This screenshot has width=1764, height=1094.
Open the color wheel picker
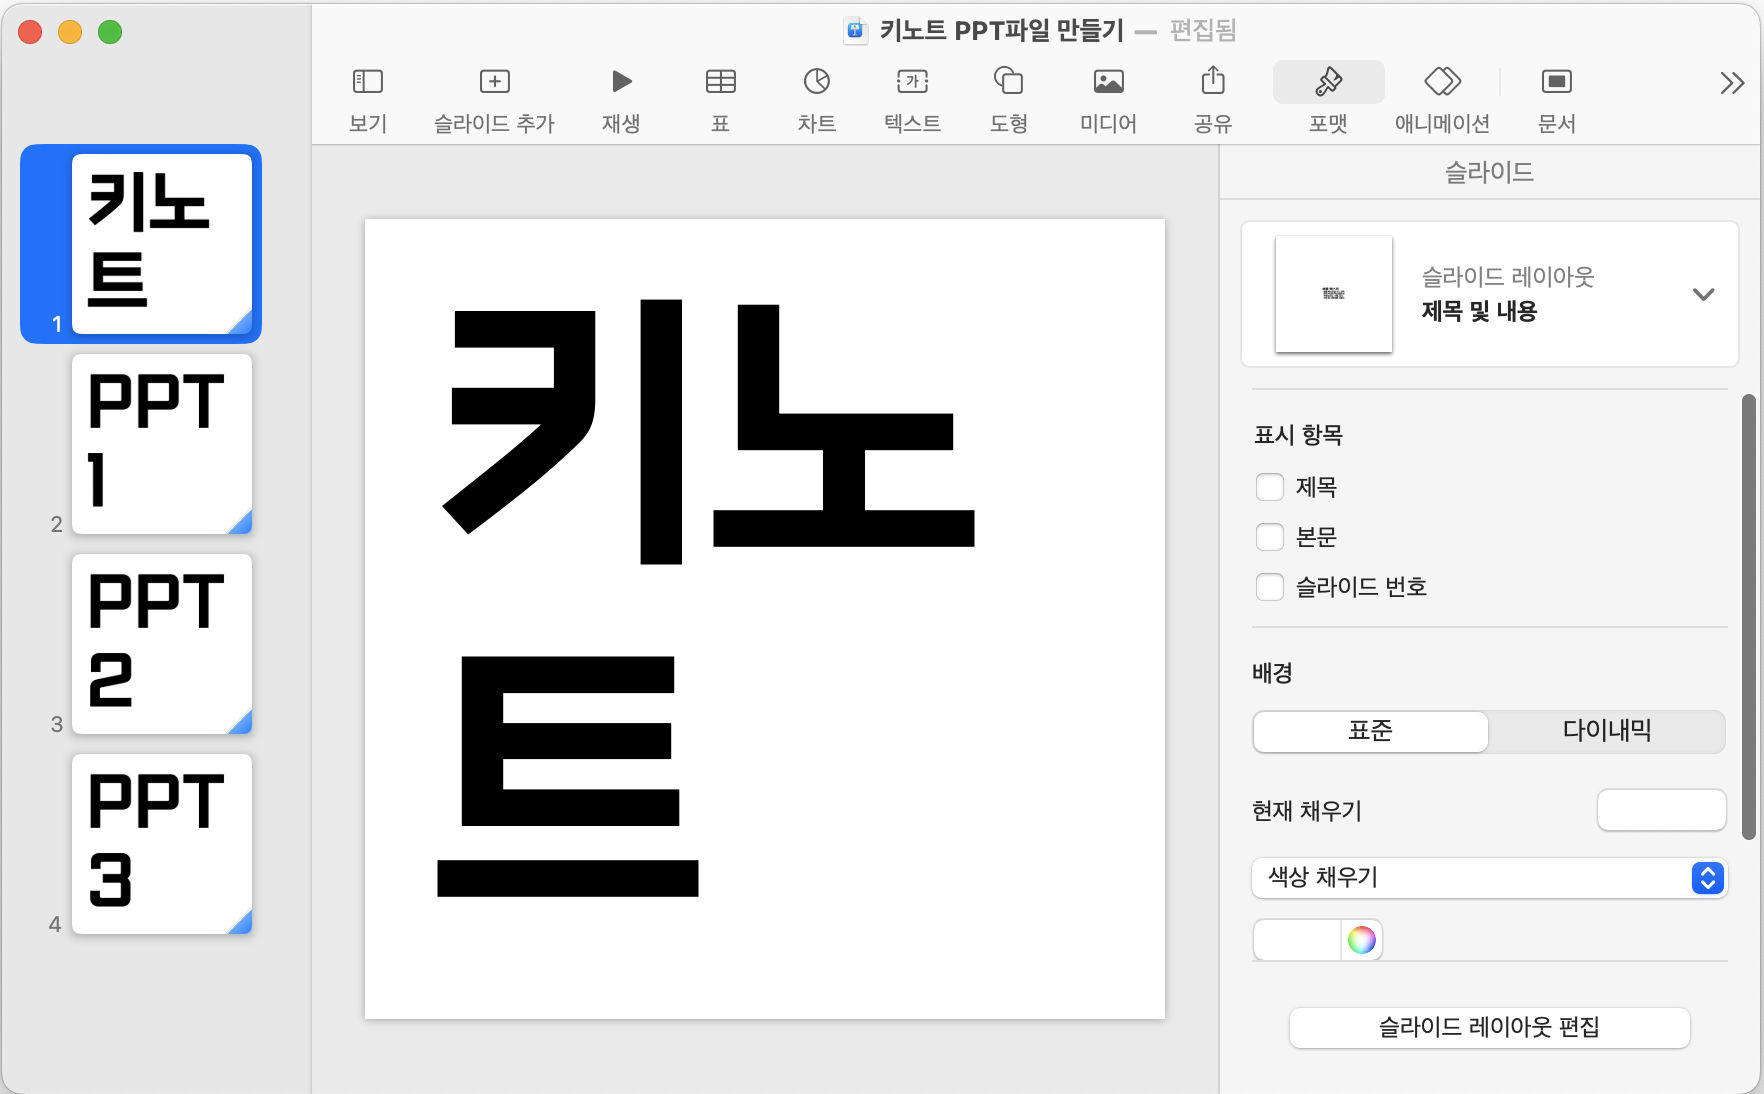pyautogui.click(x=1361, y=940)
